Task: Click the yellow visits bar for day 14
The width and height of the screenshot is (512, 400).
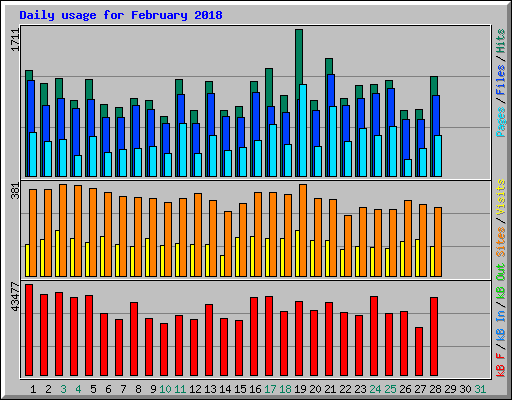Action: pyautogui.click(x=222, y=266)
